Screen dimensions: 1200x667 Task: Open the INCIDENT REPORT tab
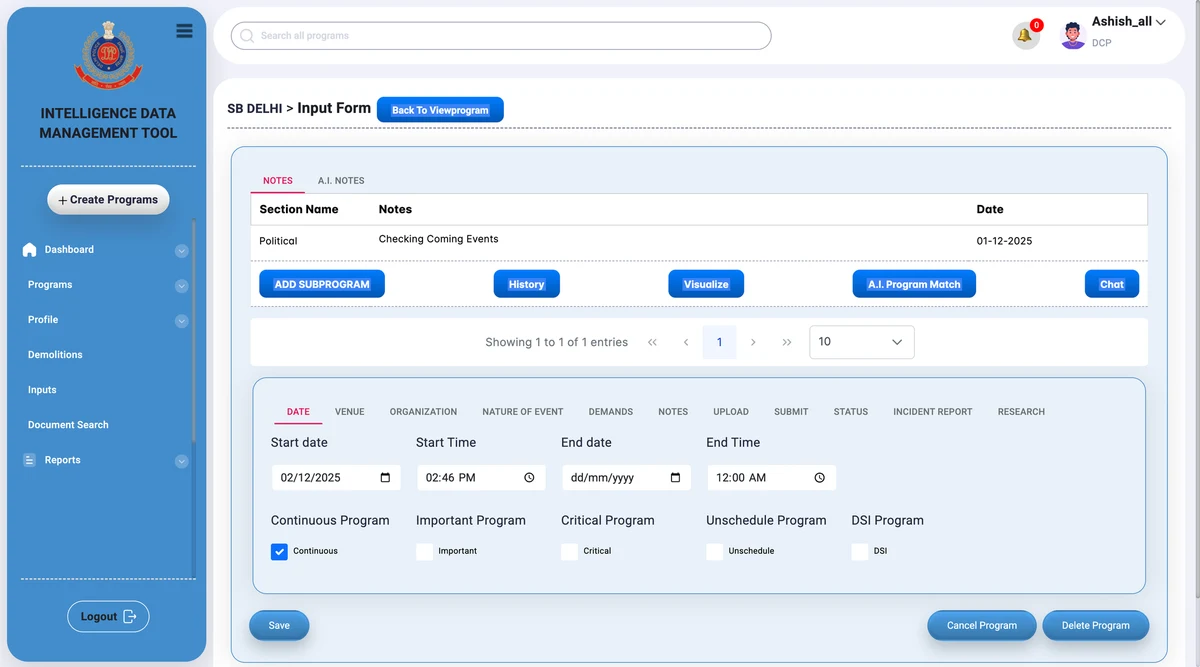point(933,412)
